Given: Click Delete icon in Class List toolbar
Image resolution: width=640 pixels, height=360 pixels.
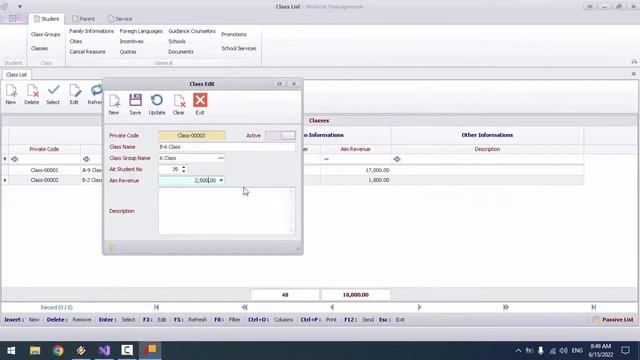Looking at the screenshot, I should click(x=31, y=94).
